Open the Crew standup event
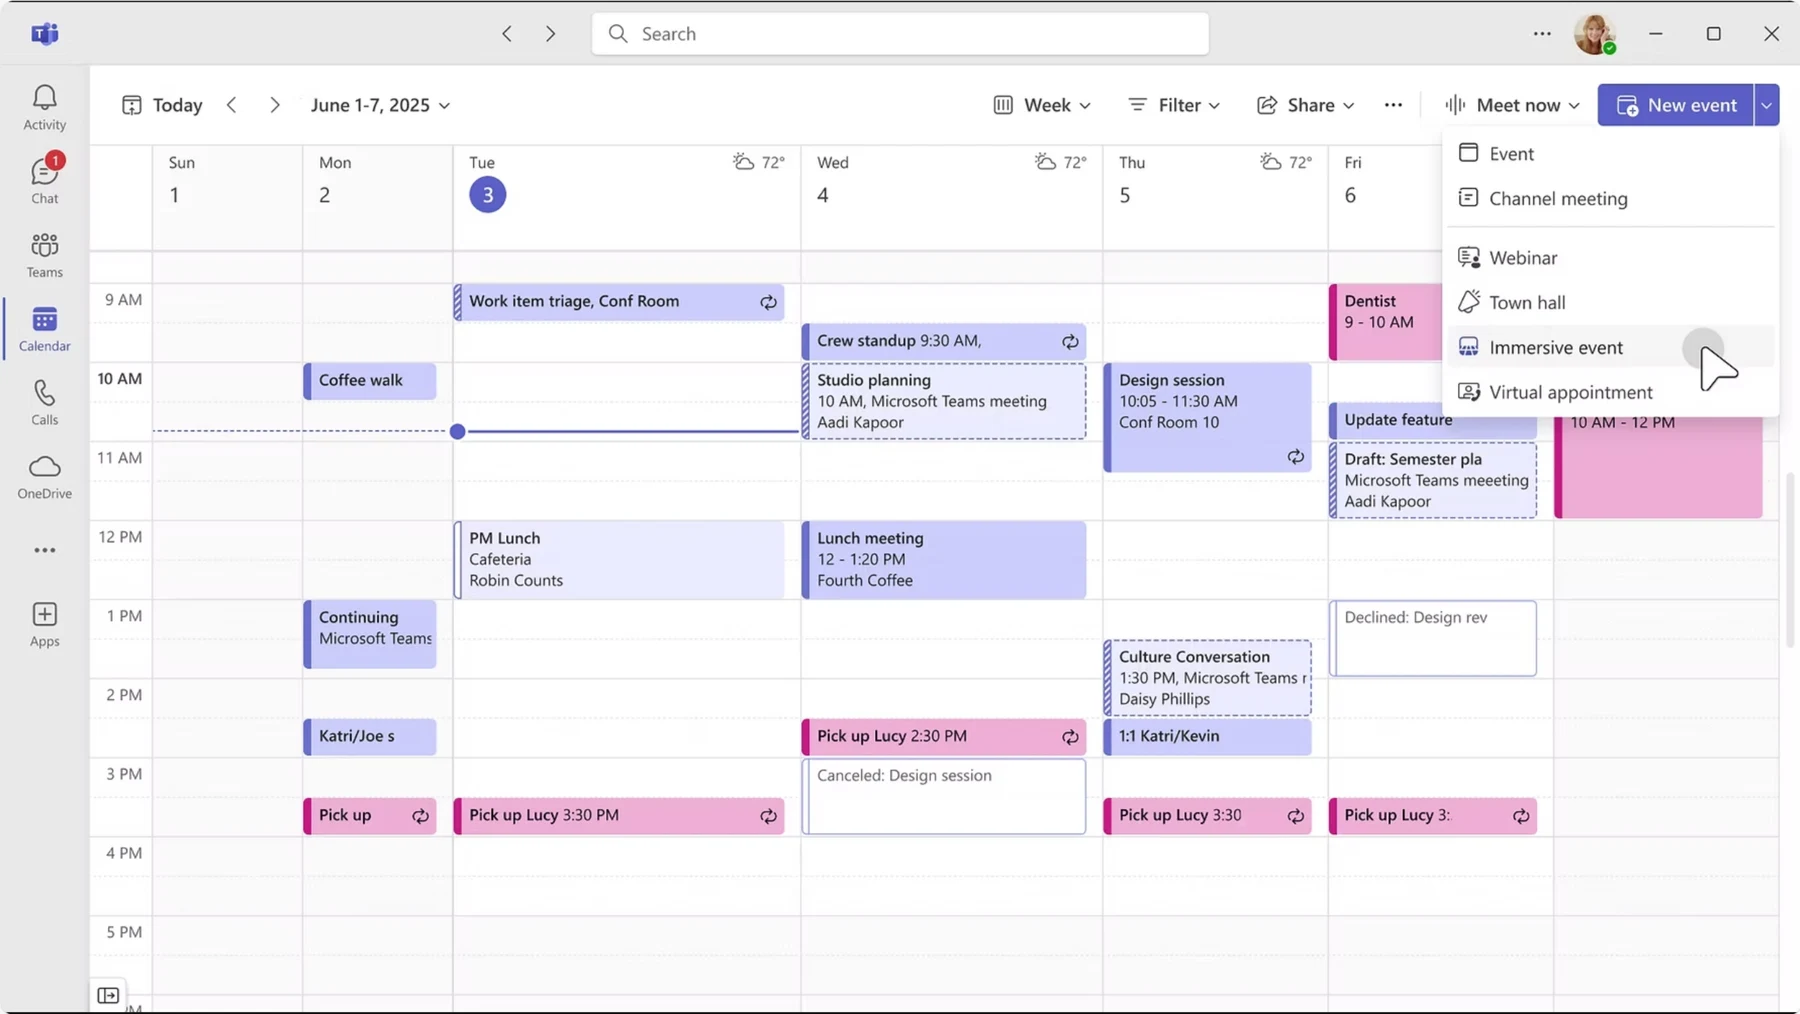Viewport: 1800px width, 1014px height. click(944, 341)
